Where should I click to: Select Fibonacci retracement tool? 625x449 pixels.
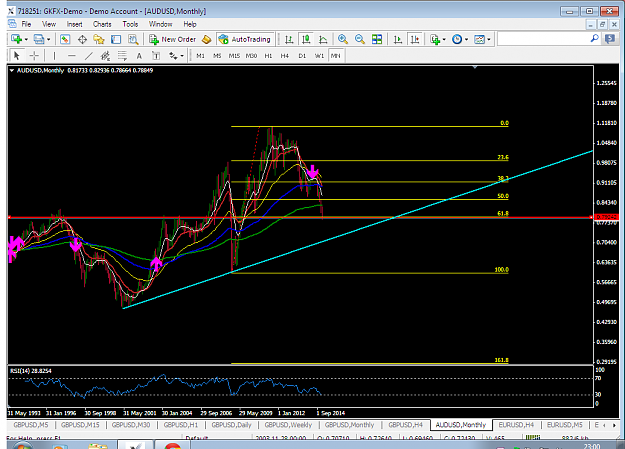[x=122, y=56]
